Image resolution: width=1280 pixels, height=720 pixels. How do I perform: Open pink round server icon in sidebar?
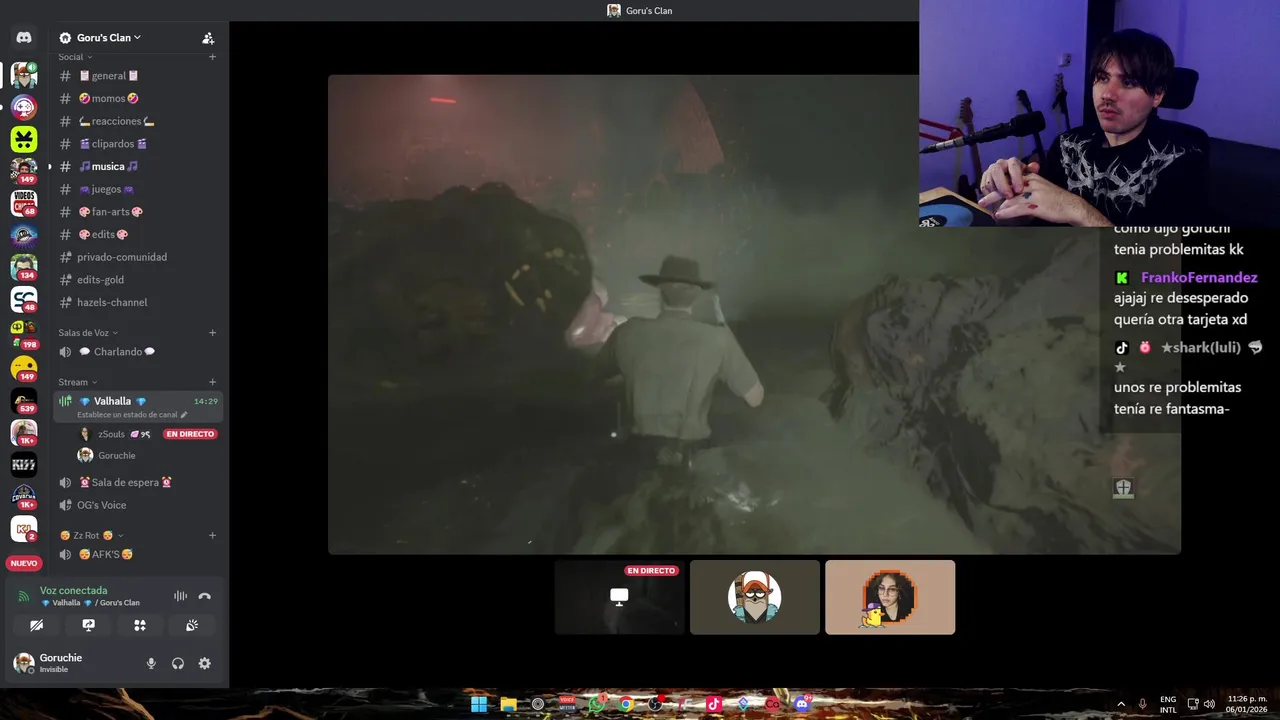point(24,106)
